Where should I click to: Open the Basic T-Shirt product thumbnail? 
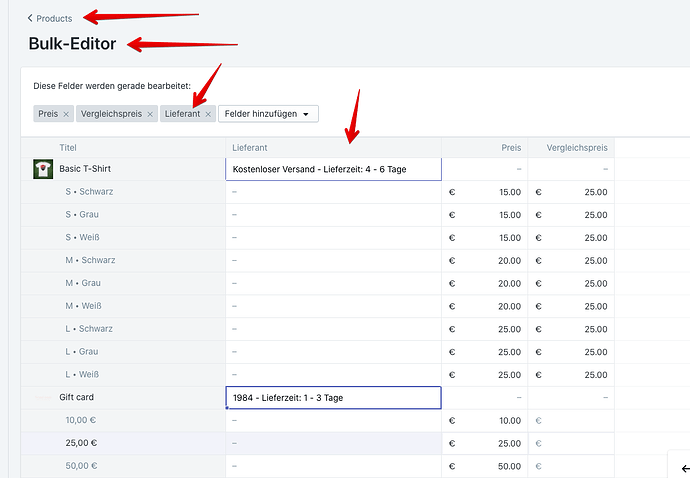click(x=42, y=169)
